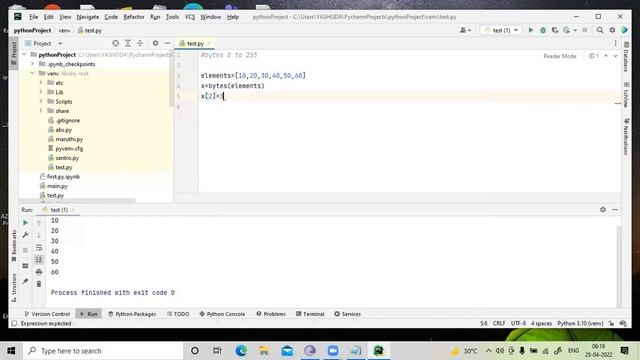Open Task View on taskbar
Image resolution: width=640 pixels, height=360 pixels.
(x=217, y=351)
